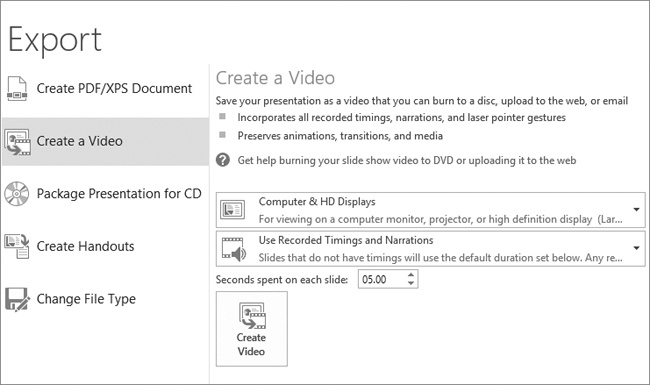Click inside the seconds per slide field
Viewport: 650px width, 385px height.
pos(382,279)
